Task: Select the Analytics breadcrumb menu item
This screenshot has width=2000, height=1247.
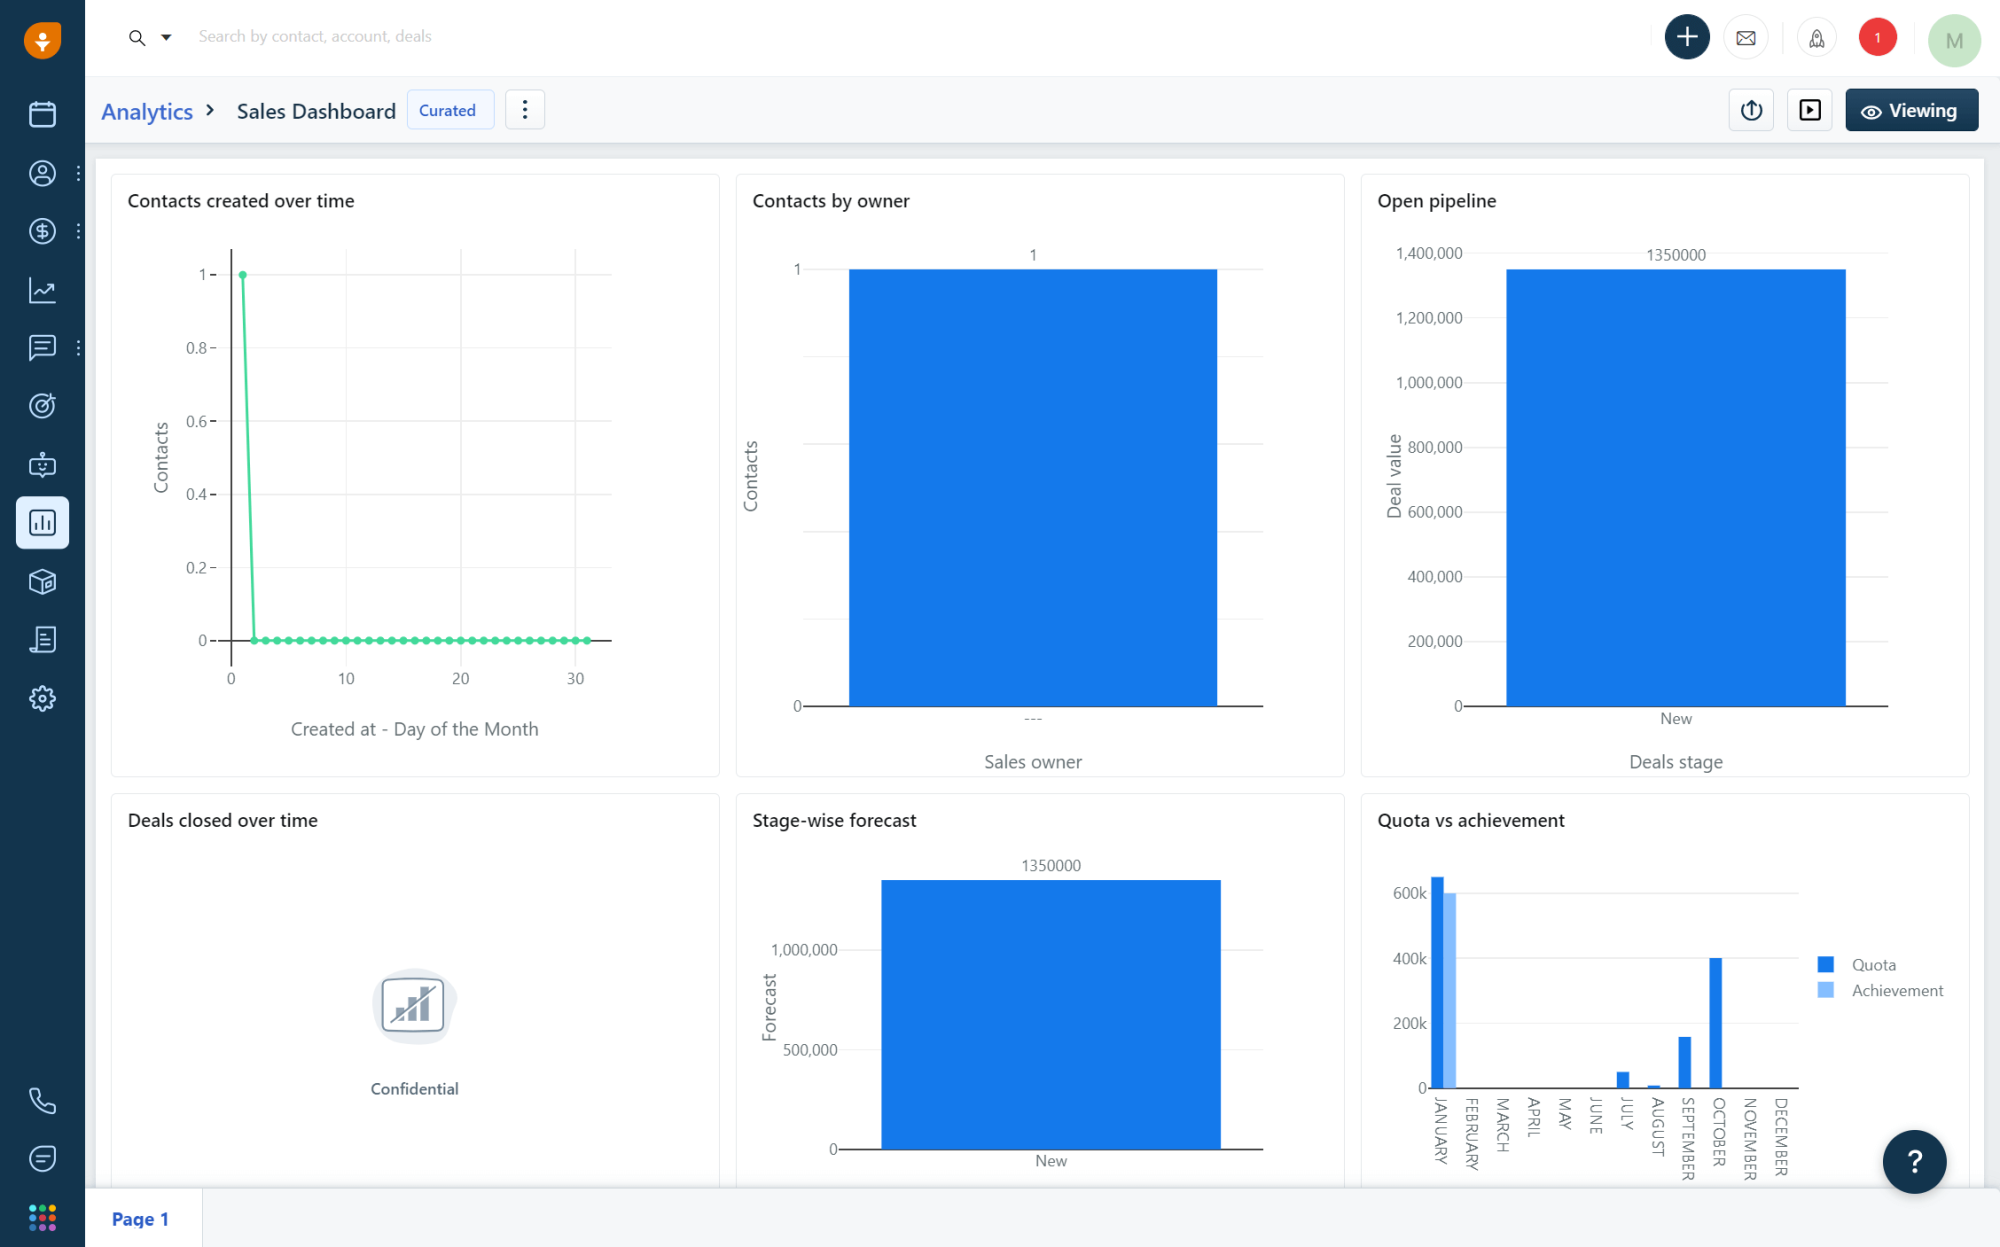Action: coord(145,111)
